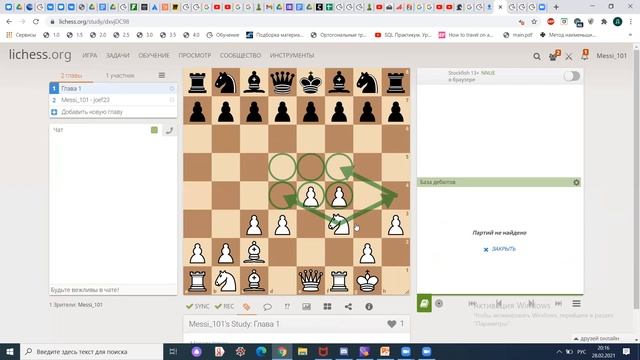This screenshot has width=640, height=360.
Task: Select chapter Глава 1
Action: click(x=113, y=89)
